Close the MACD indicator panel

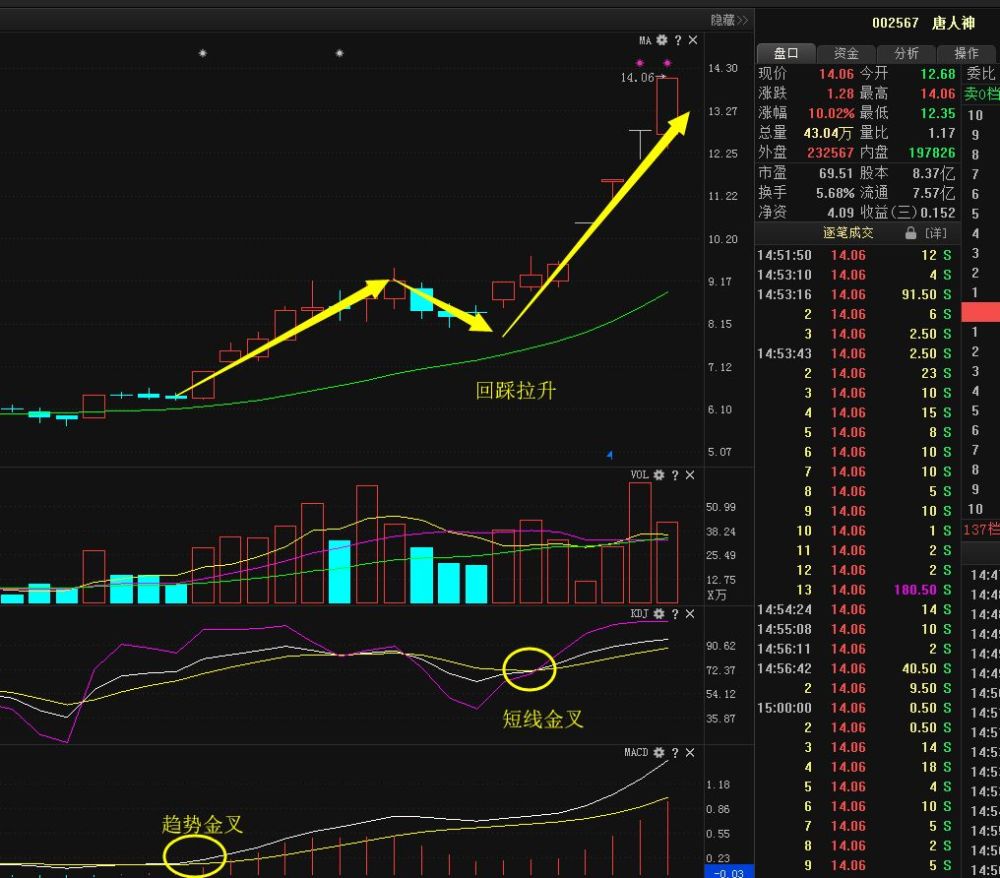(x=690, y=753)
